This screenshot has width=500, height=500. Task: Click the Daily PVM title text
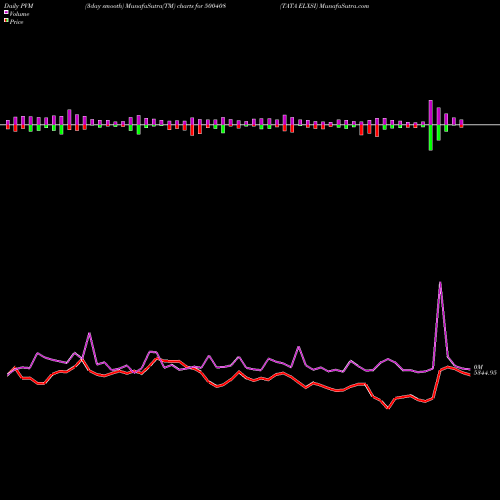[19, 6]
